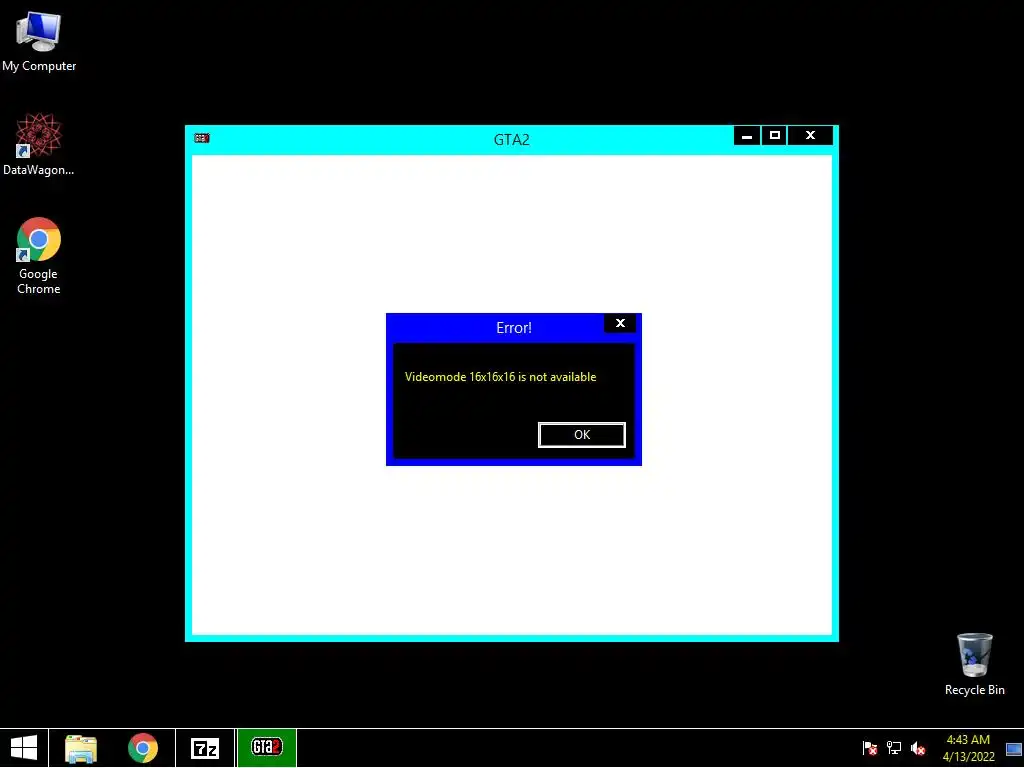Select the DataWagon desktop shortcut
Viewport: 1024px width, 768px height.
pos(39,144)
